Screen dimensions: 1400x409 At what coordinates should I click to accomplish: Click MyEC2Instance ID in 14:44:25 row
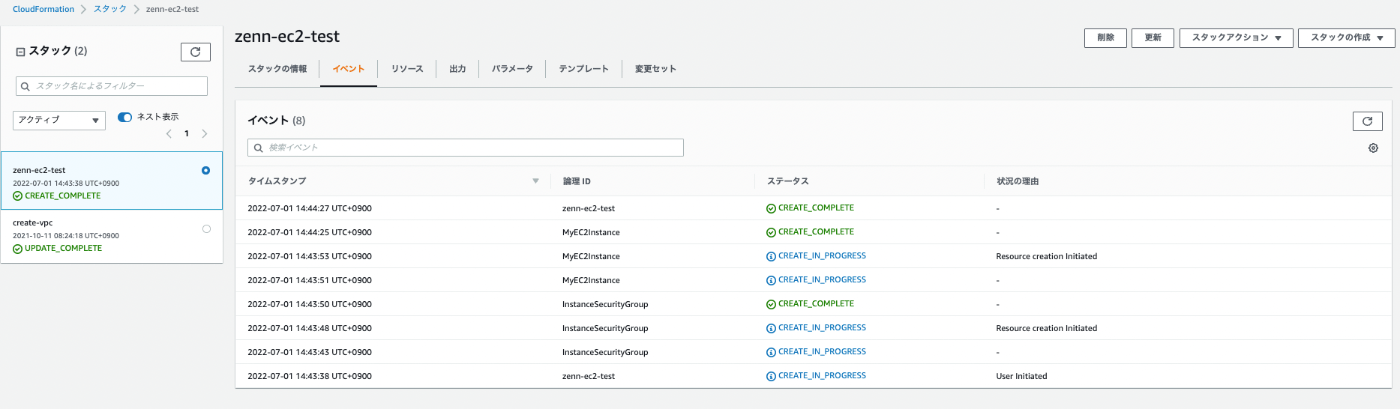coord(591,232)
